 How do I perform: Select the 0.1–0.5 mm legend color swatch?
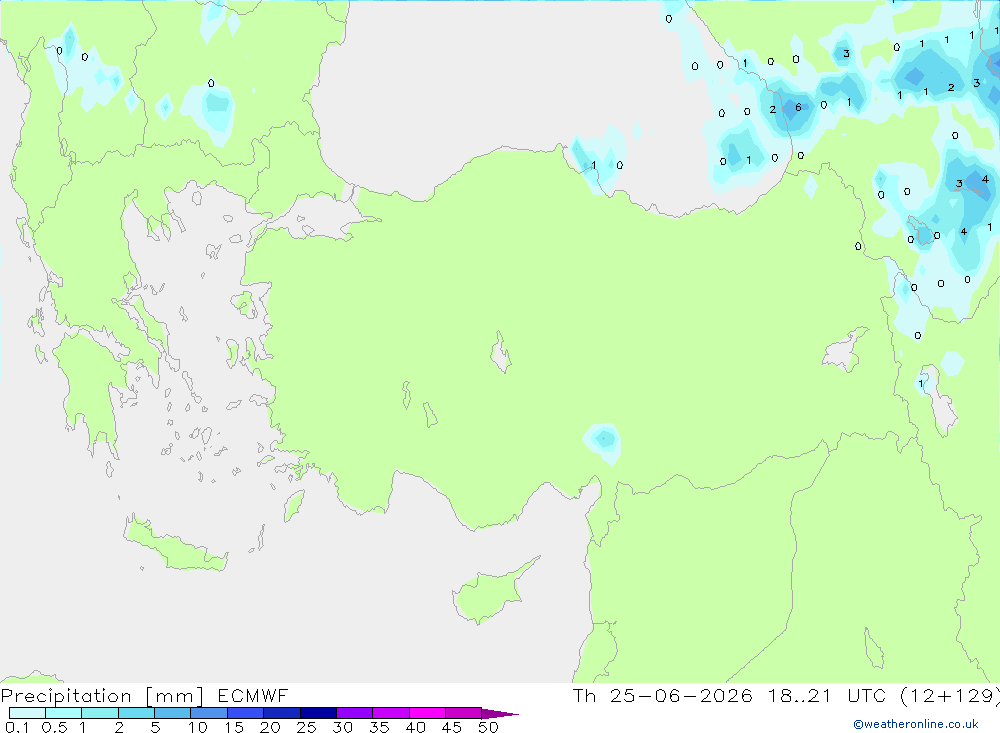point(27,713)
